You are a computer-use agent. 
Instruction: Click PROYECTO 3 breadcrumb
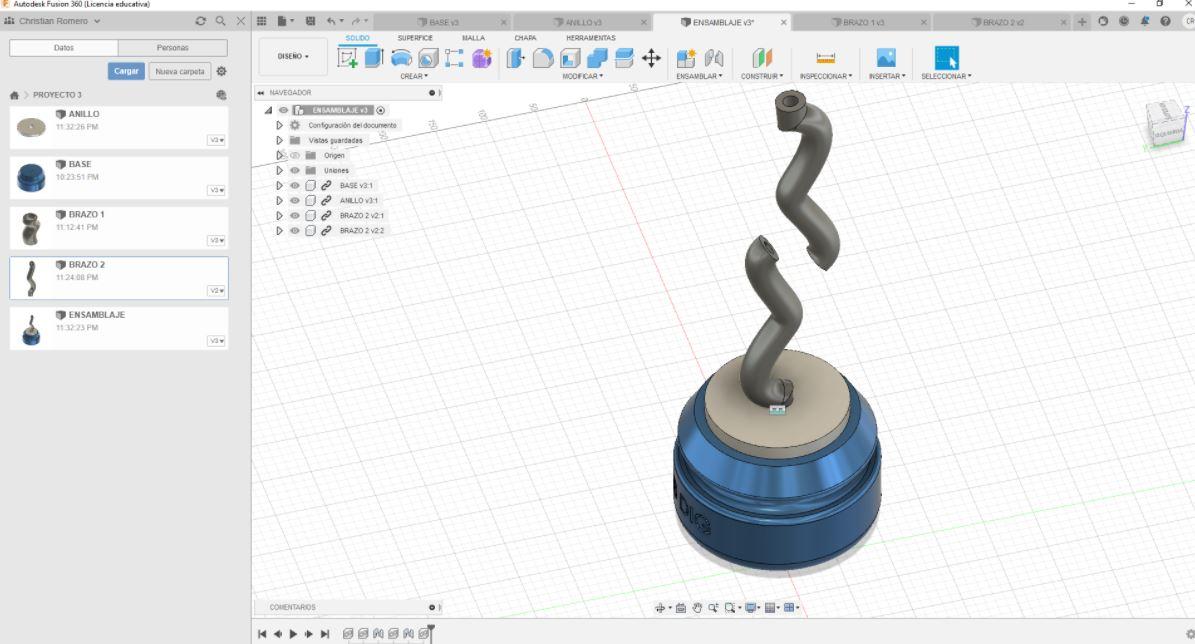[x=57, y=95]
